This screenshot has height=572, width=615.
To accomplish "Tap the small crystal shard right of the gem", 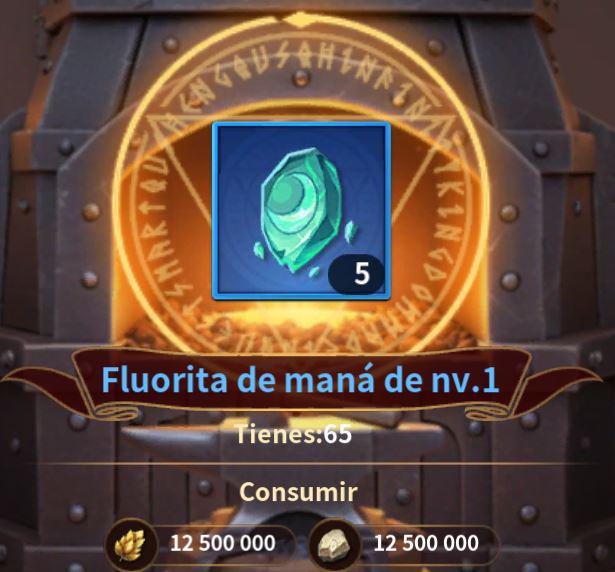I will pyautogui.click(x=349, y=232).
